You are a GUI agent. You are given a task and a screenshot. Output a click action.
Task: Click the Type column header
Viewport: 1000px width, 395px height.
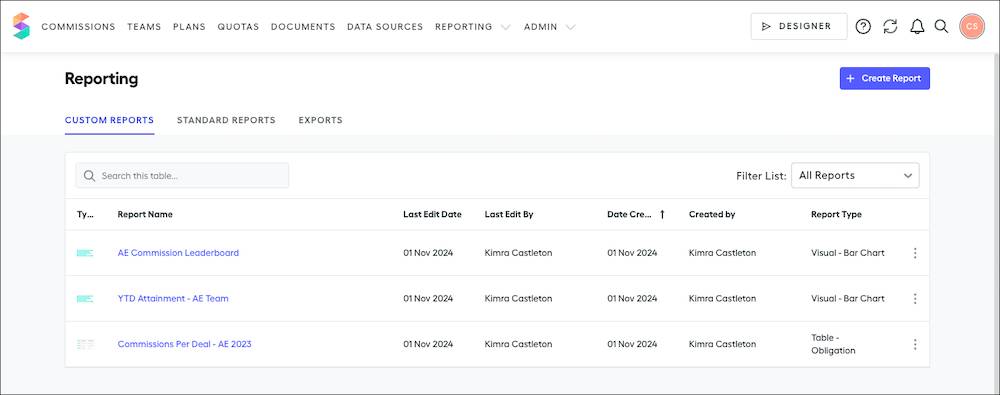tap(85, 214)
